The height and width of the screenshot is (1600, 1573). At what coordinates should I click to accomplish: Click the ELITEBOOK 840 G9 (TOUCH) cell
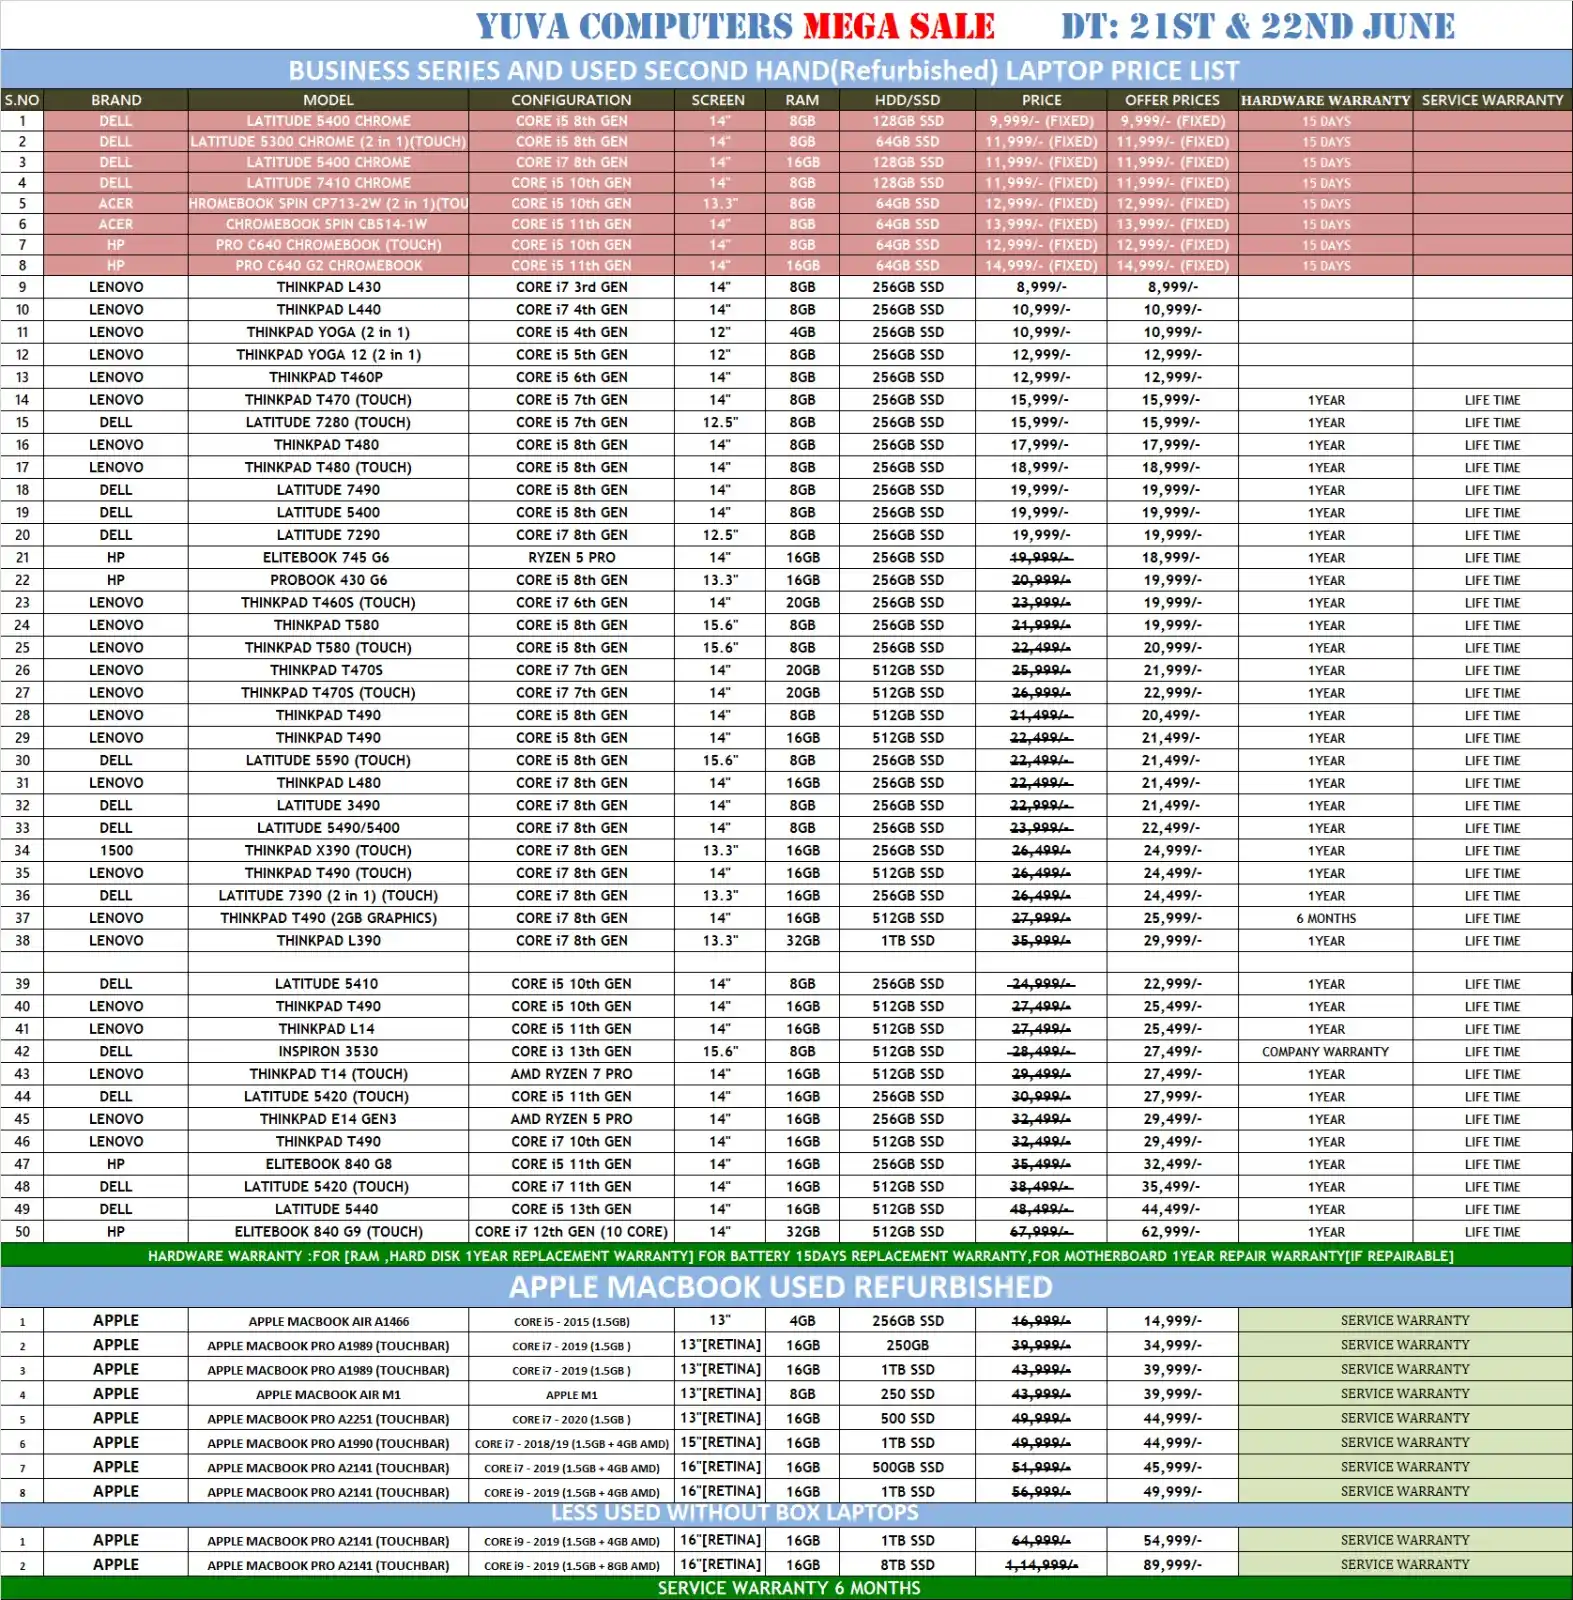click(x=328, y=1232)
